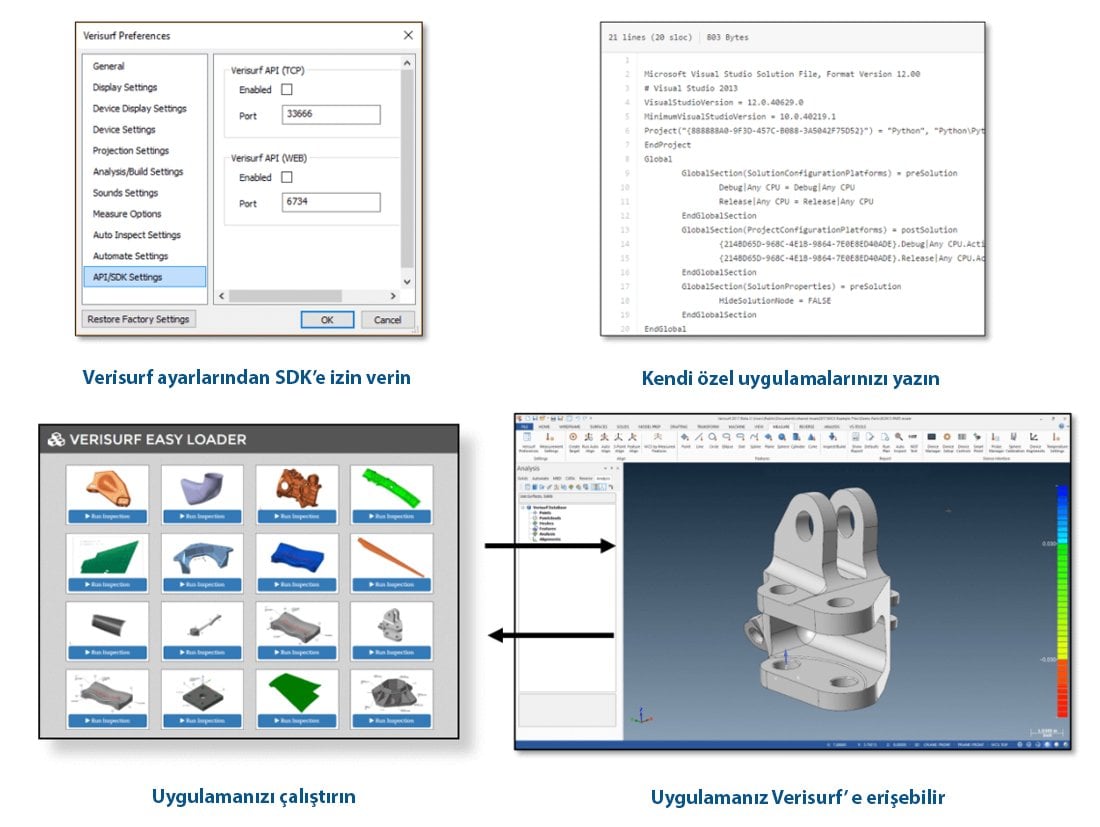Screen dimensions: 1100x827
Task: Start the Run Auto Align tool
Action: [589, 441]
